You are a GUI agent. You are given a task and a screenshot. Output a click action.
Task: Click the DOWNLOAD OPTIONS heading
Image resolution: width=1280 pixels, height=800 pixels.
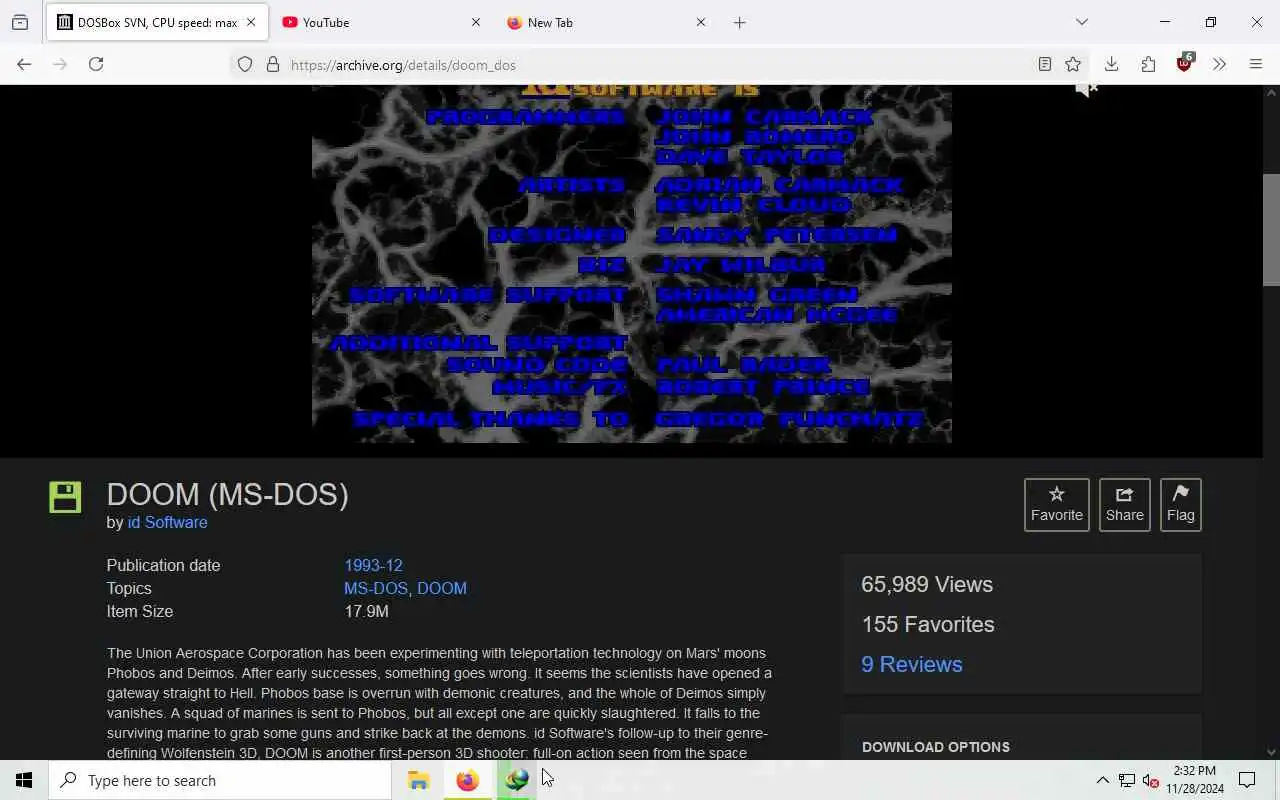point(935,747)
